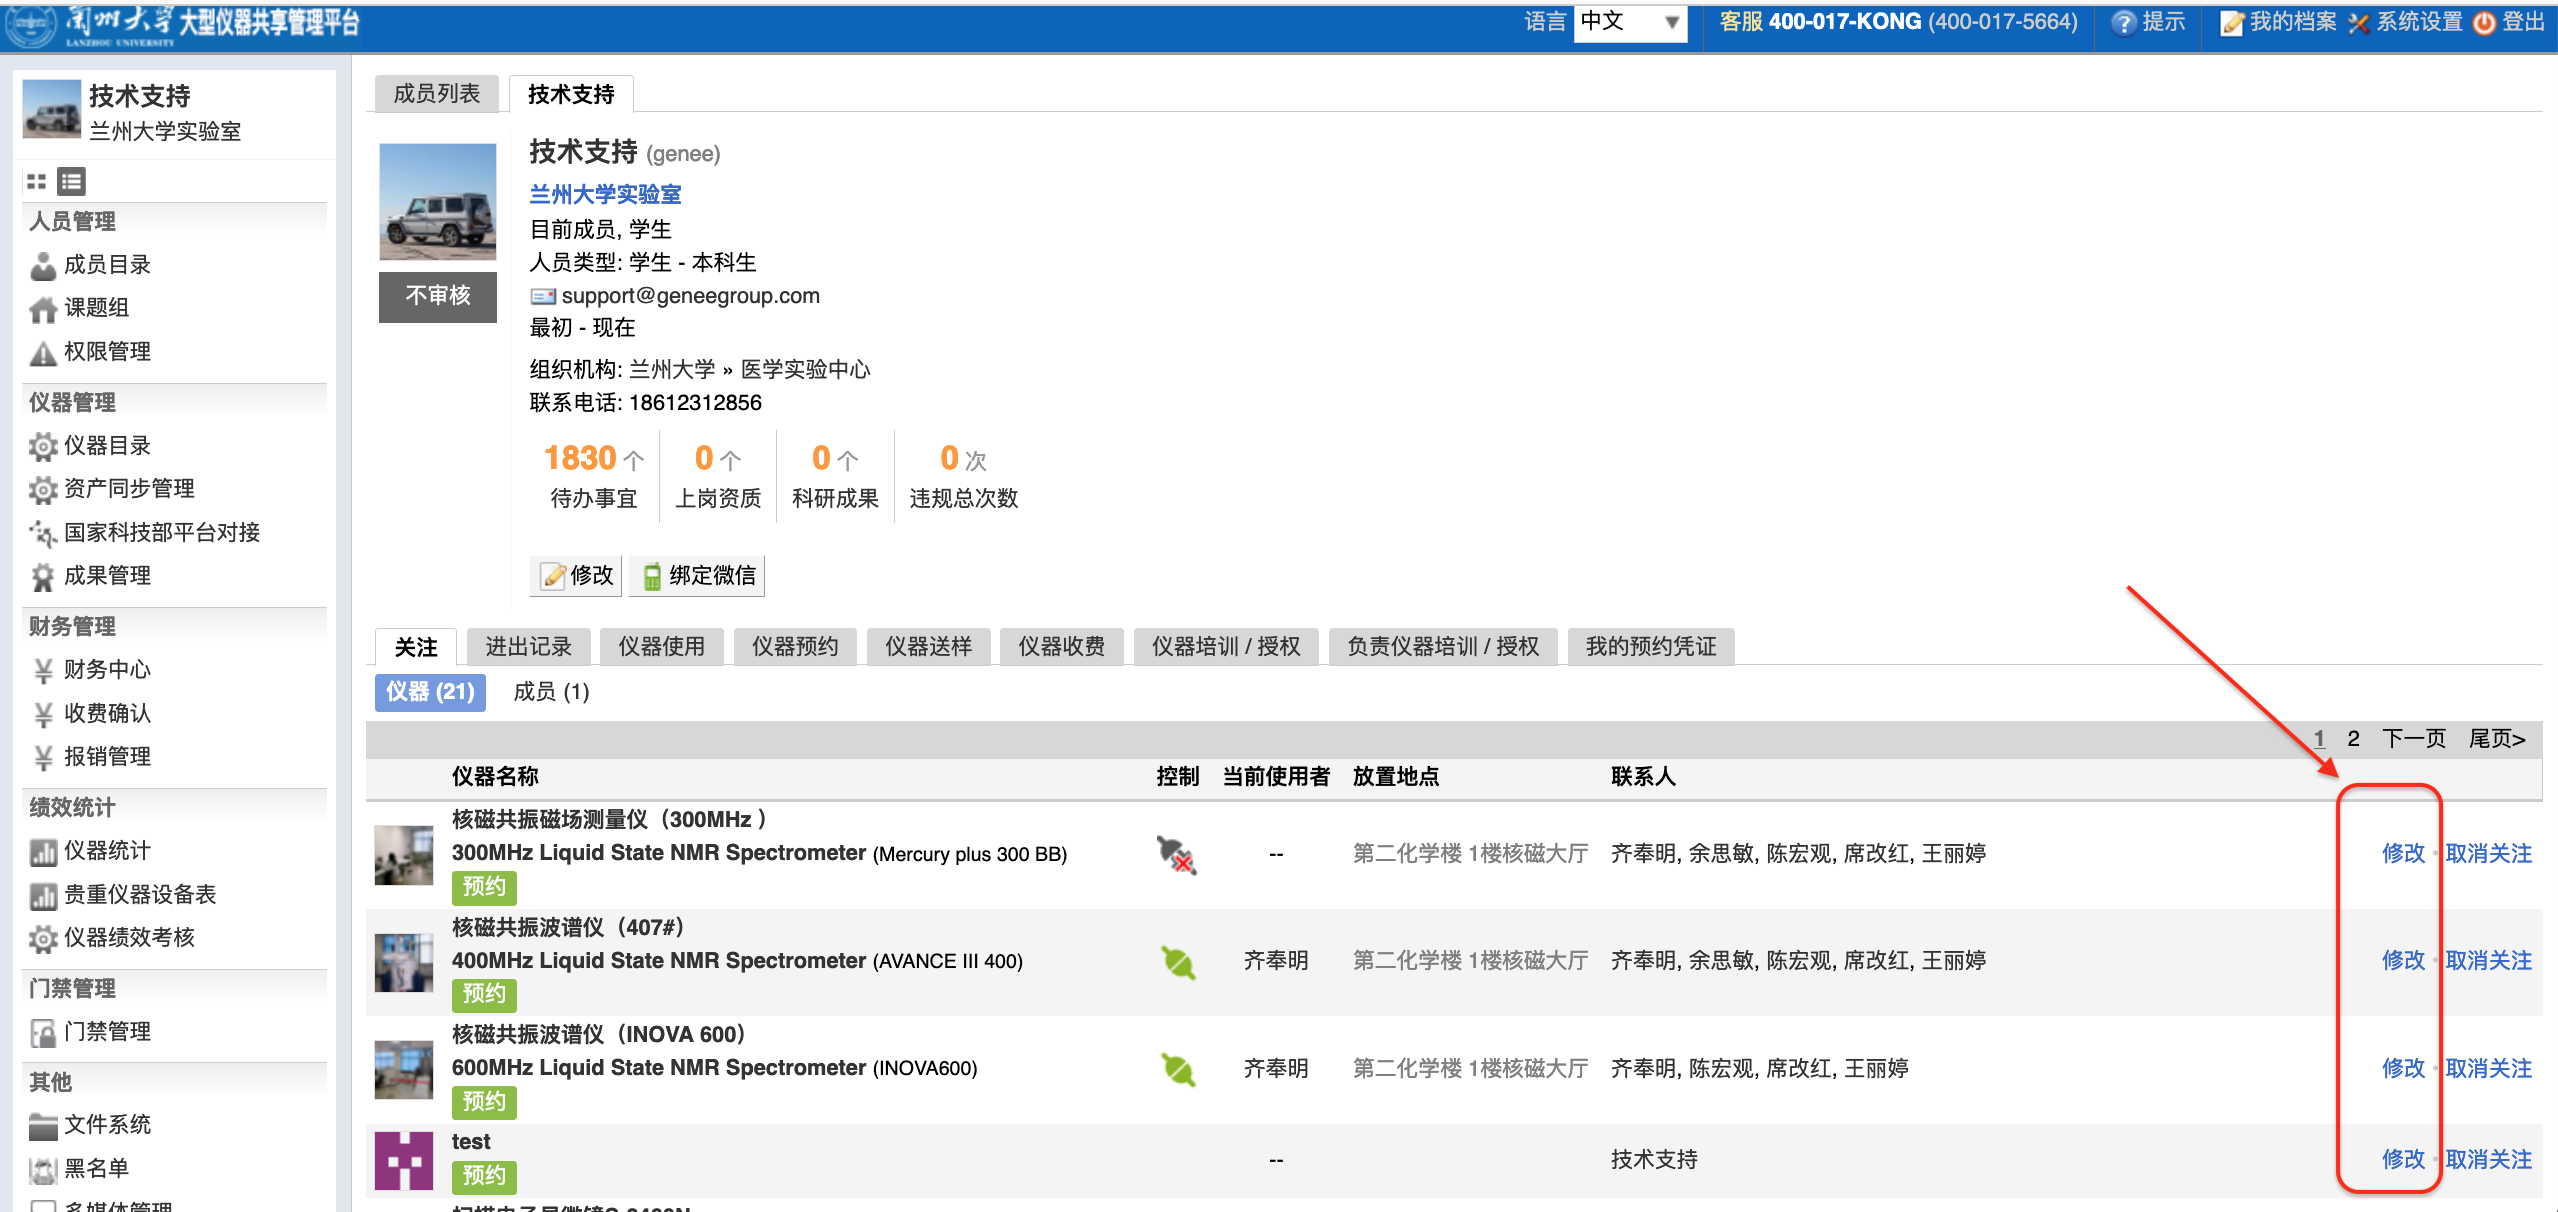
Task: Select the 仪器 (21) sub-tab
Action: click(x=431, y=692)
